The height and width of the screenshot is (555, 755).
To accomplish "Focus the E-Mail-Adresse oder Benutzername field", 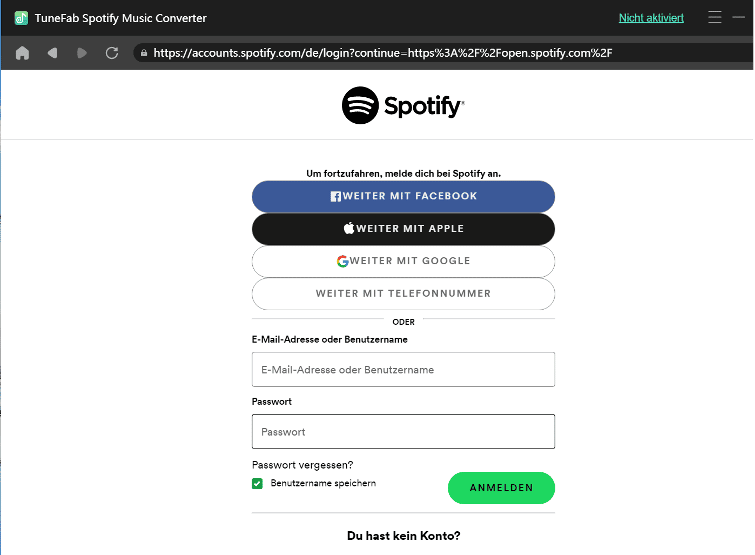I will [403, 370].
